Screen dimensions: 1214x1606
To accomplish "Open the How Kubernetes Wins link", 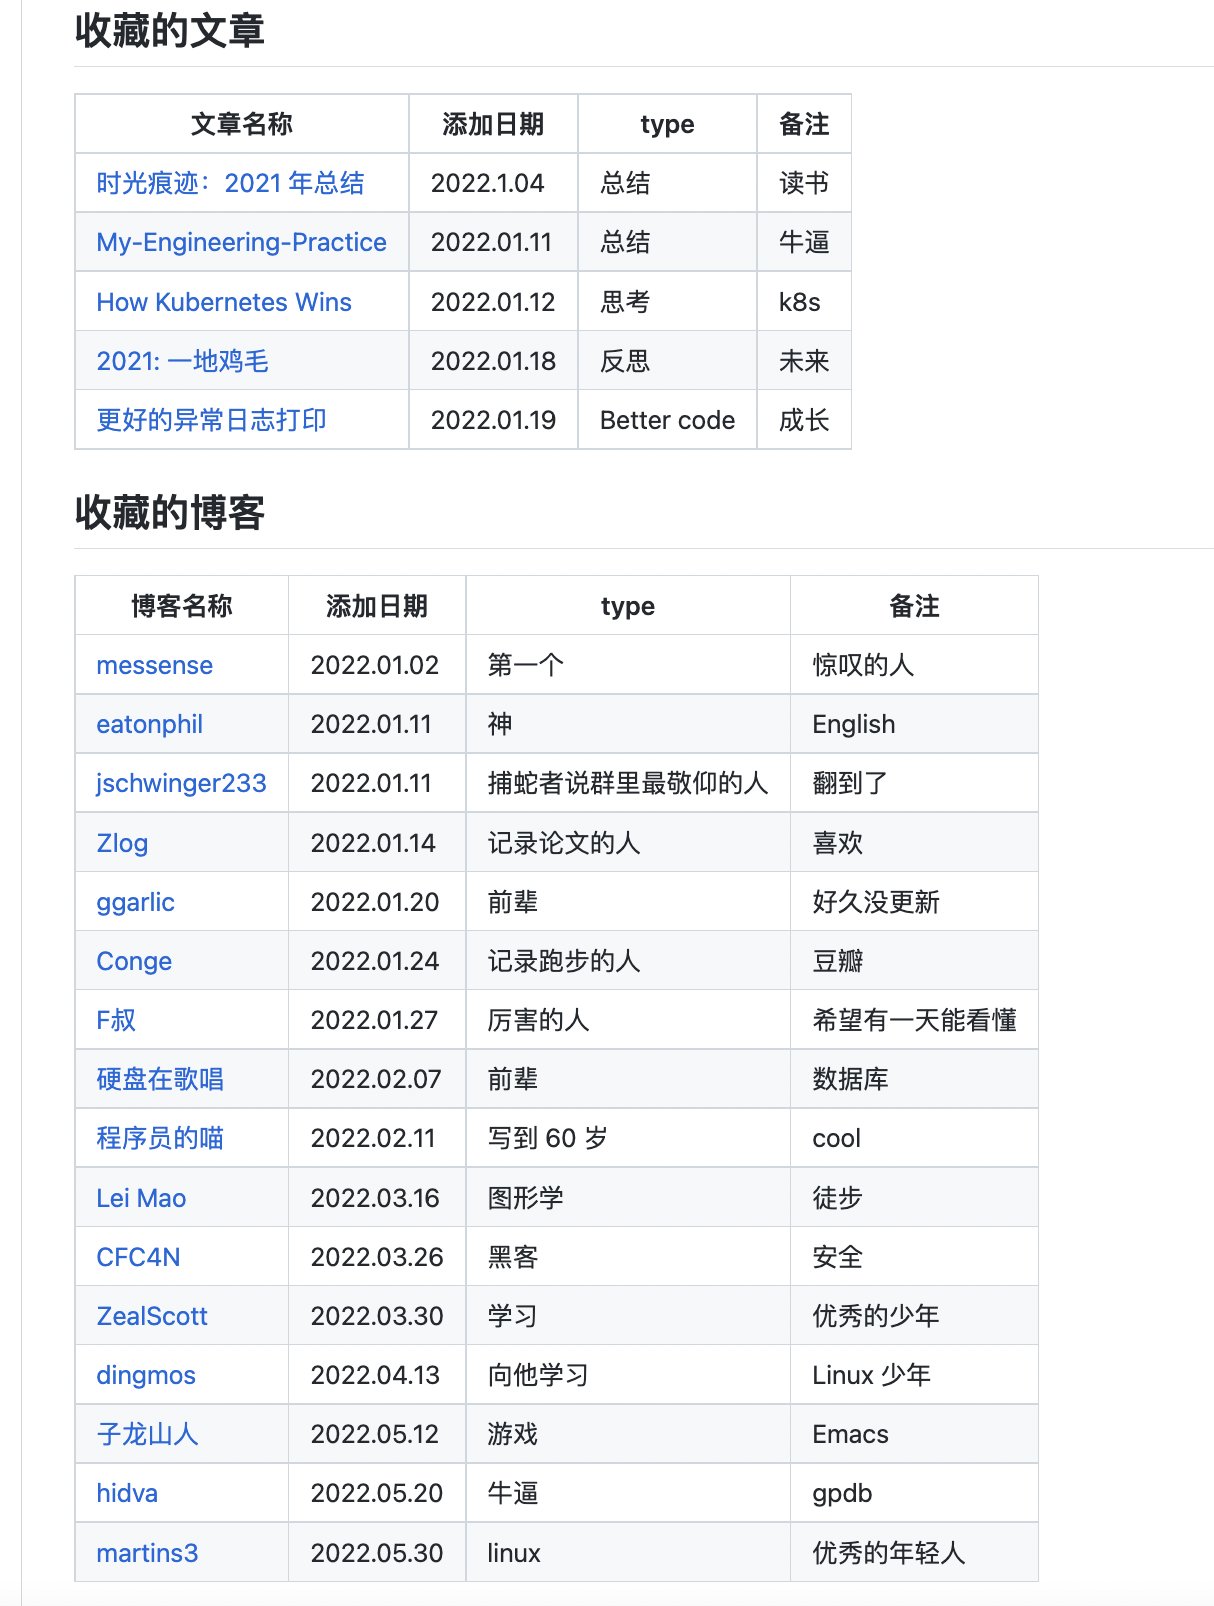I will click(224, 302).
